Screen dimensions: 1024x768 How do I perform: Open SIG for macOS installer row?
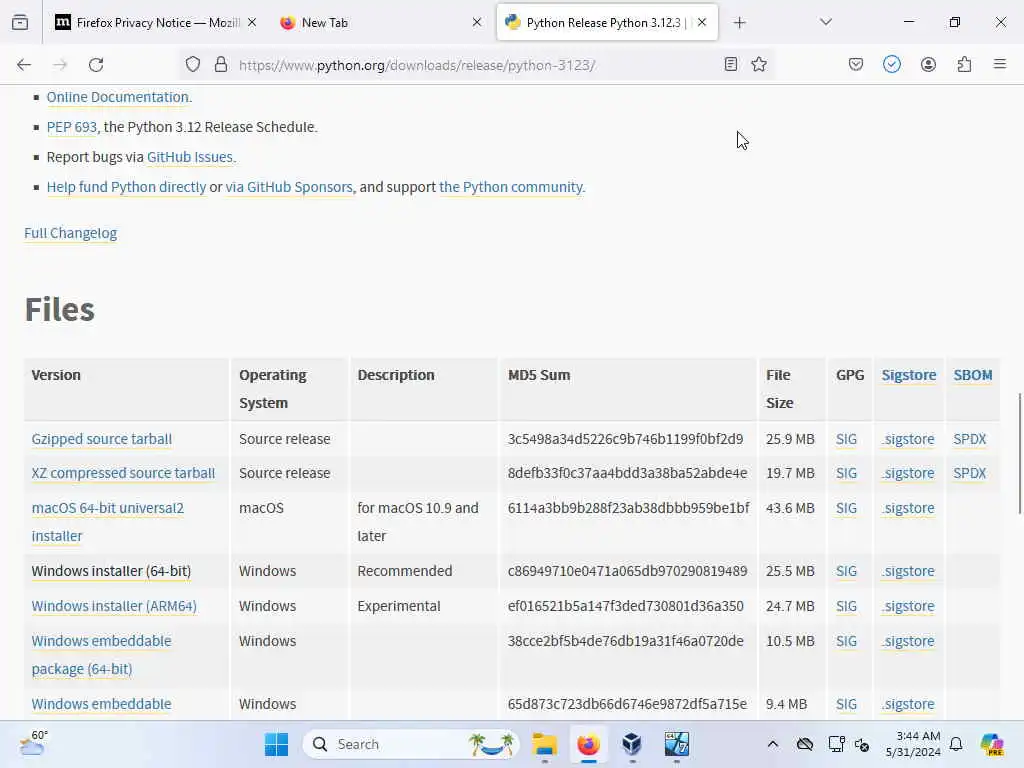846,509
